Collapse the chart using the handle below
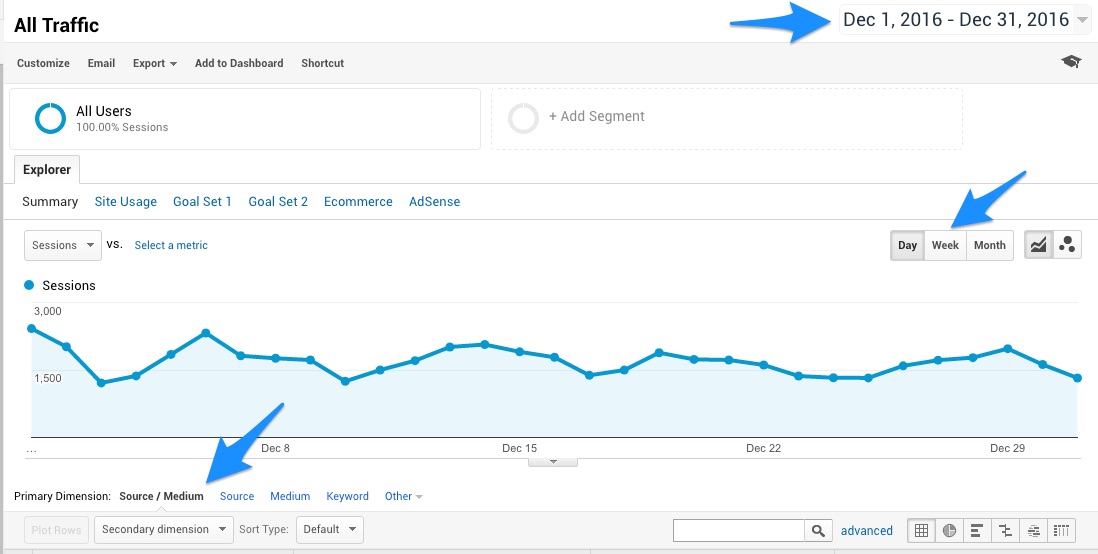This screenshot has height=554, width=1098. pyautogui.click(x=553, y=462)
